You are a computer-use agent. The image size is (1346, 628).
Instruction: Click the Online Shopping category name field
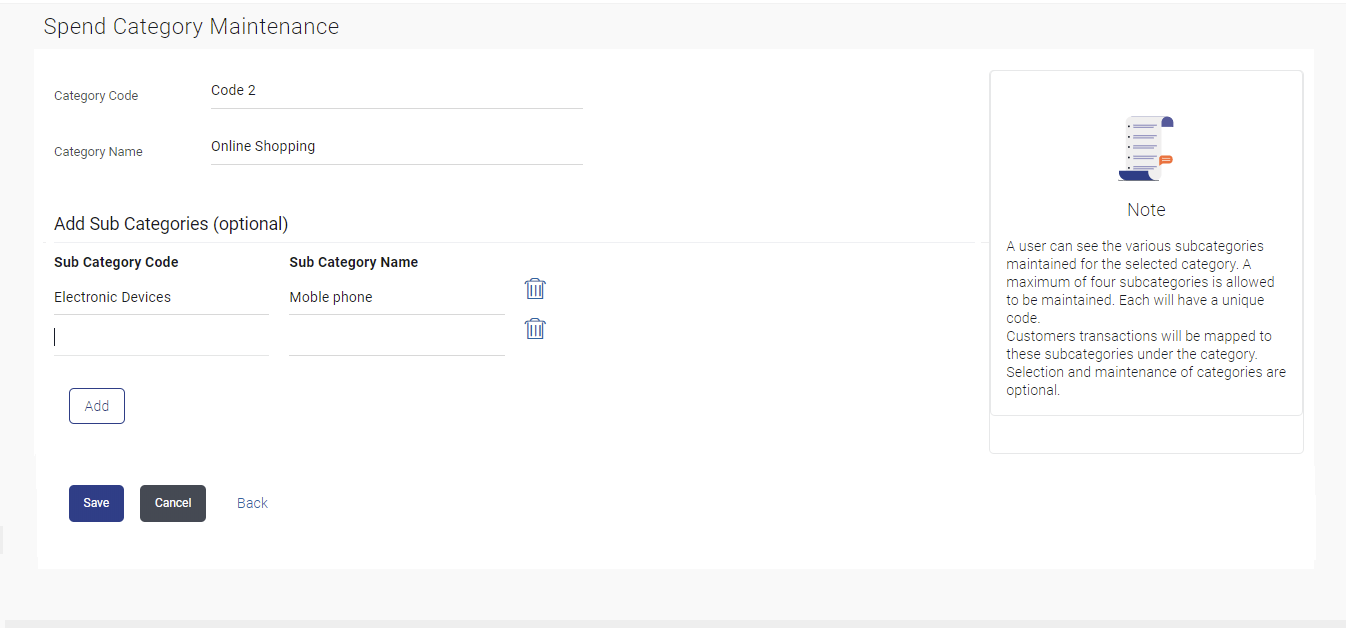[396, 147]
